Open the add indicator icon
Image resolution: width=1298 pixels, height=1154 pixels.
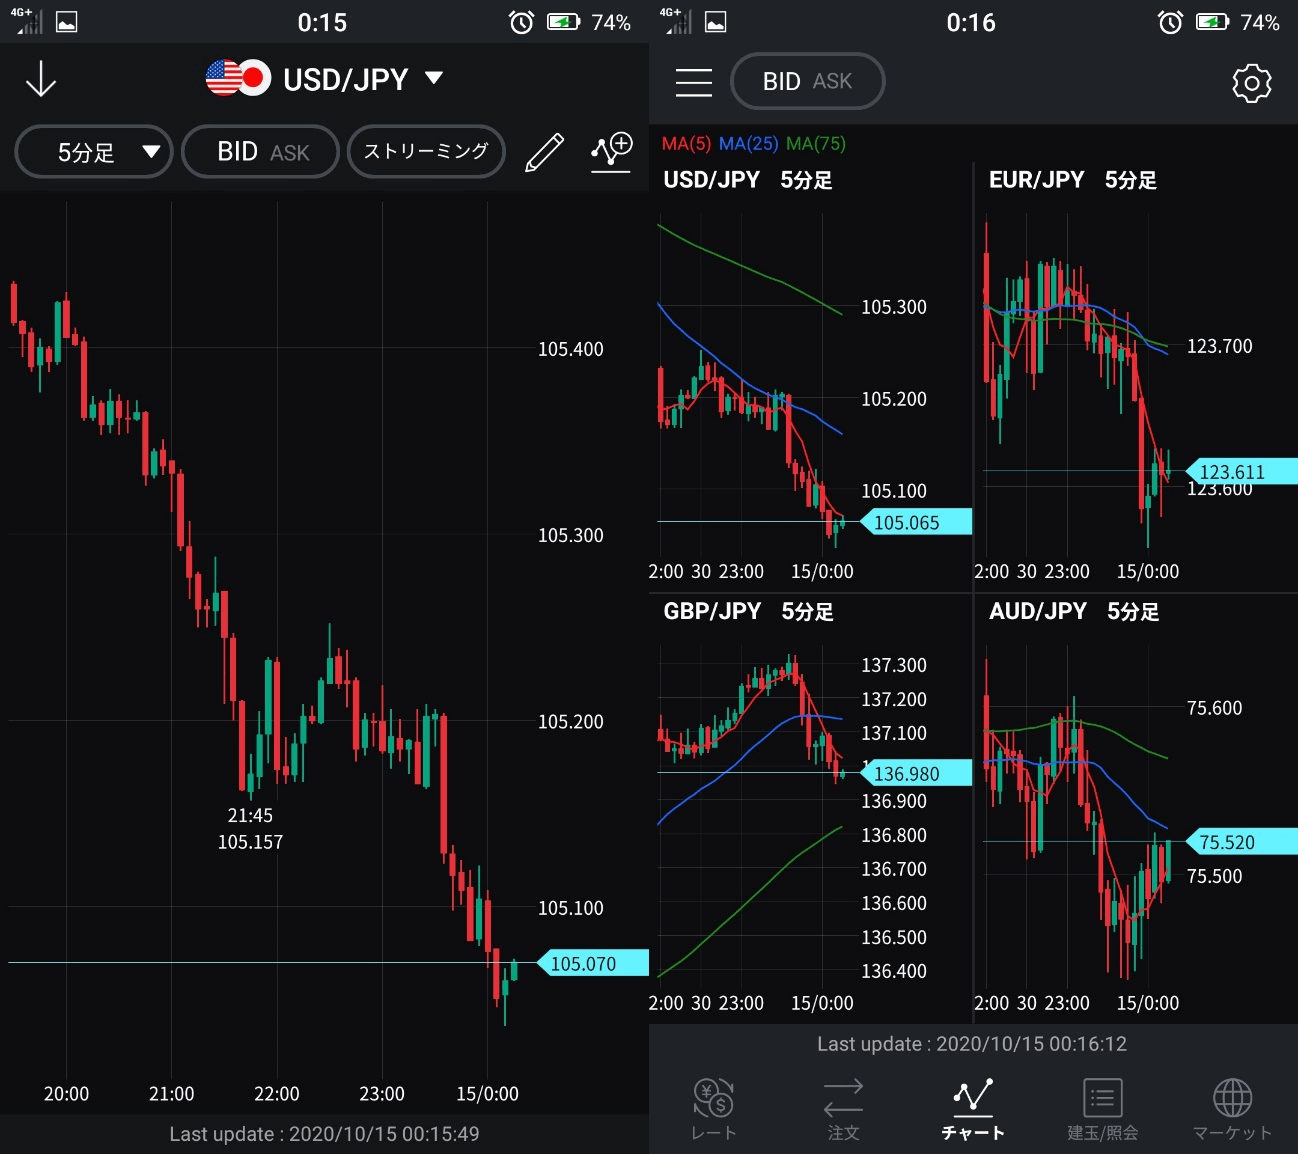[611, 152]
